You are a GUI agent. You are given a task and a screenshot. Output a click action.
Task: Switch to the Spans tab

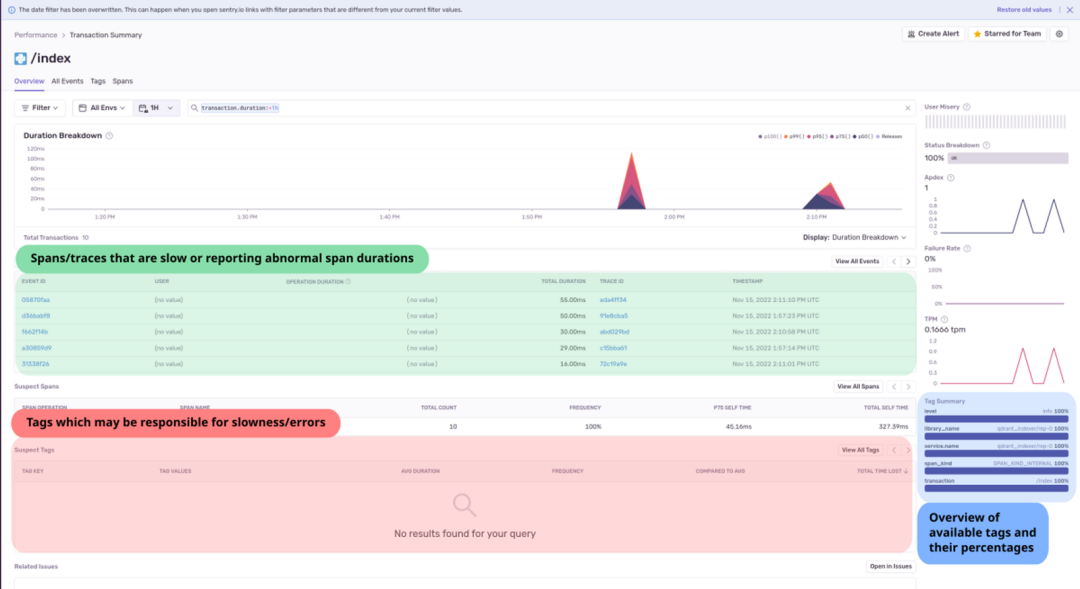point(123,81)
